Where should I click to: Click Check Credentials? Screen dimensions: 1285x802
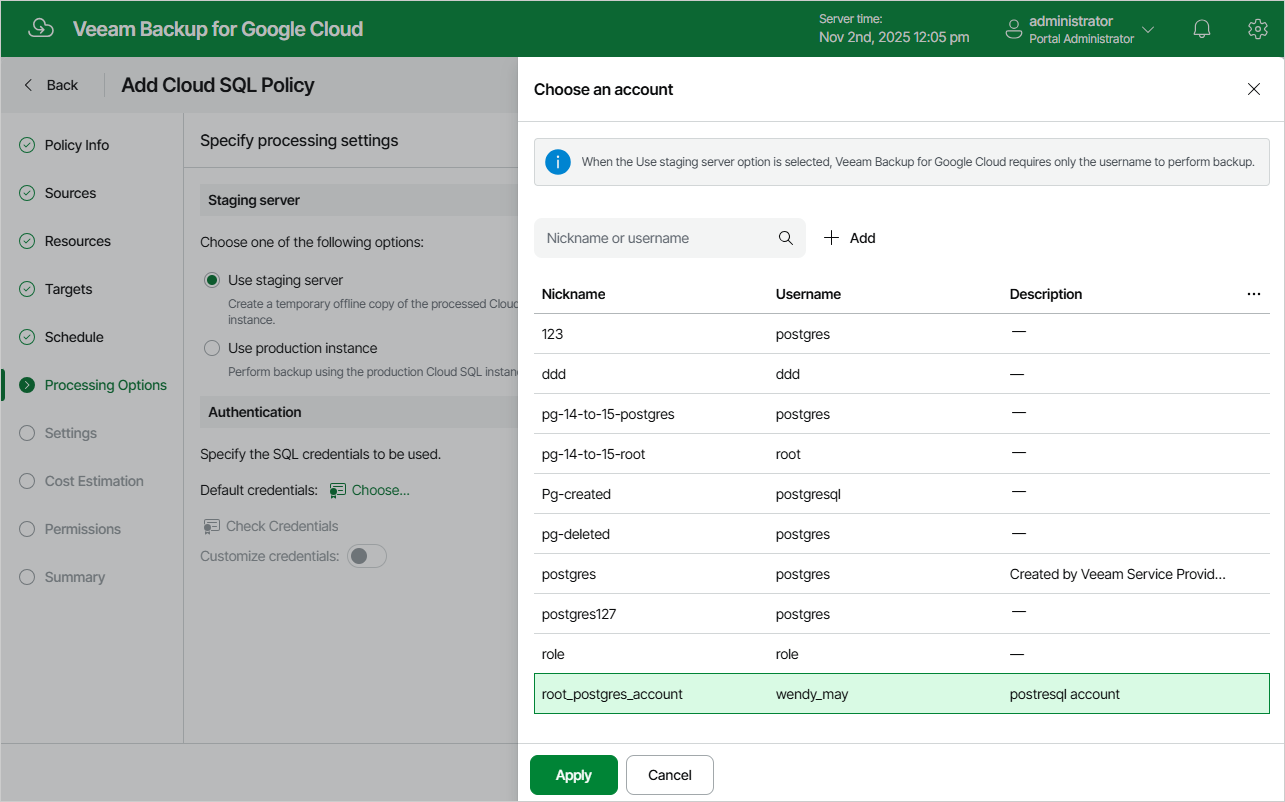tap(282, 526)
